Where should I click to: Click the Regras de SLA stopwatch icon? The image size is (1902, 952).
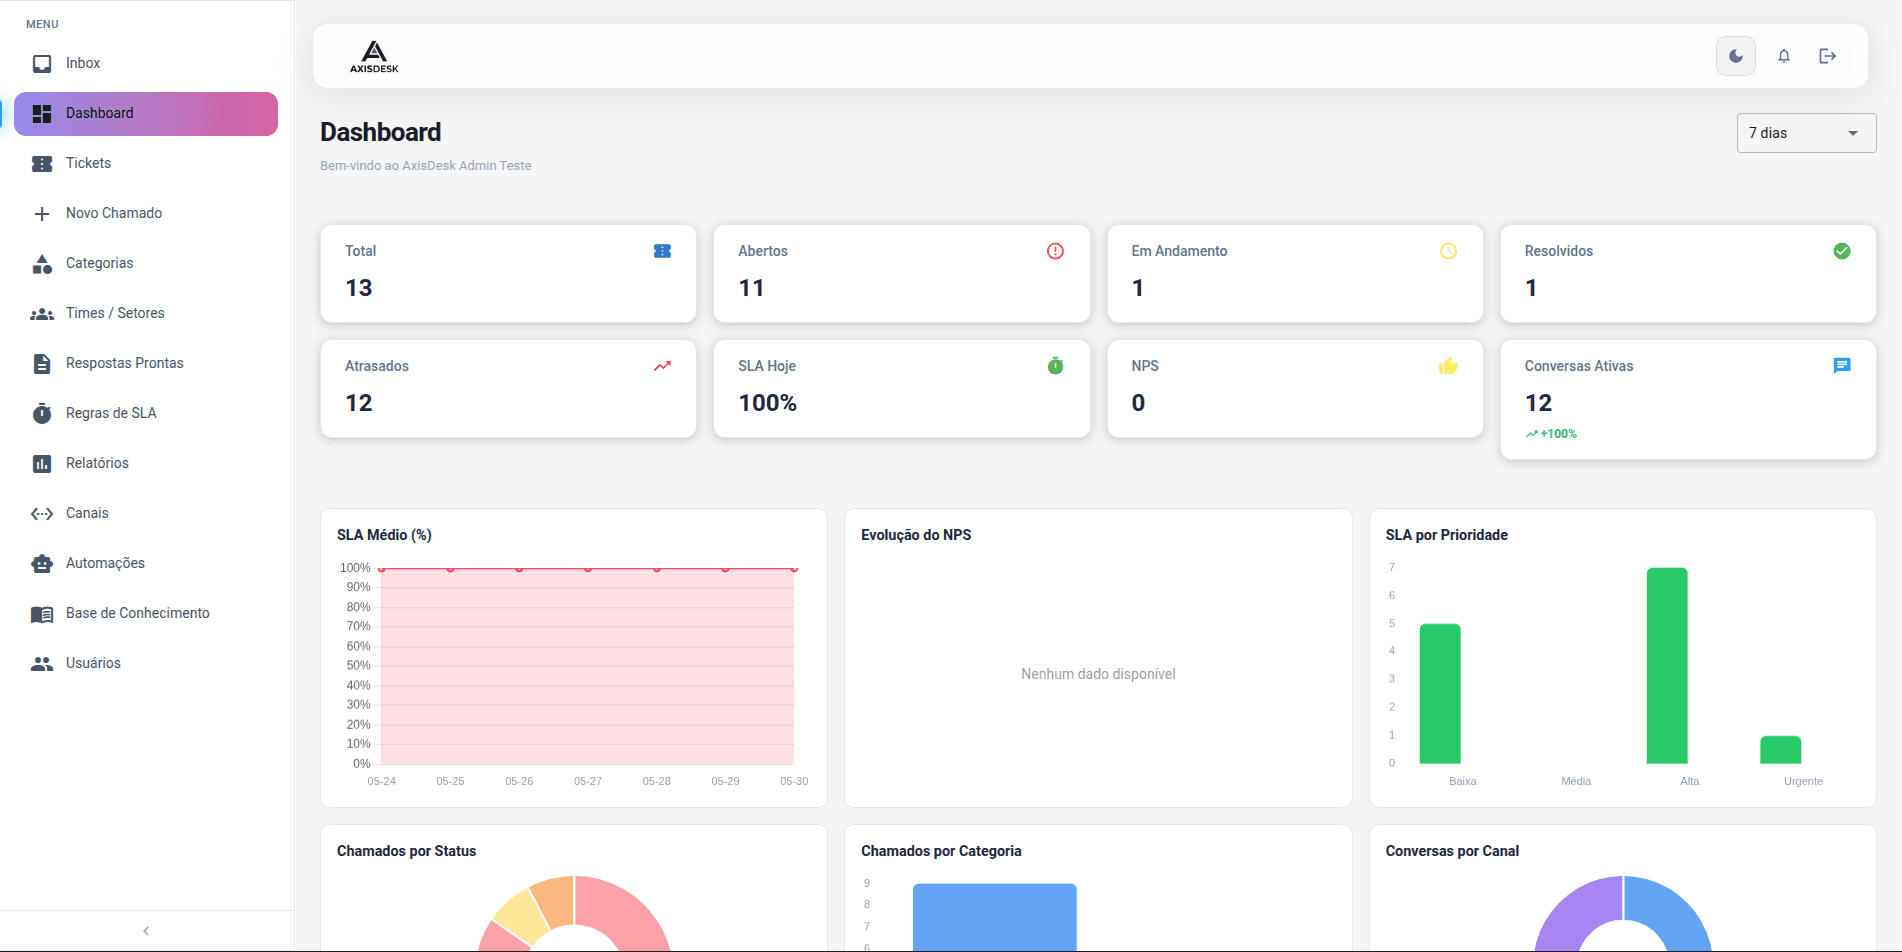42,414
